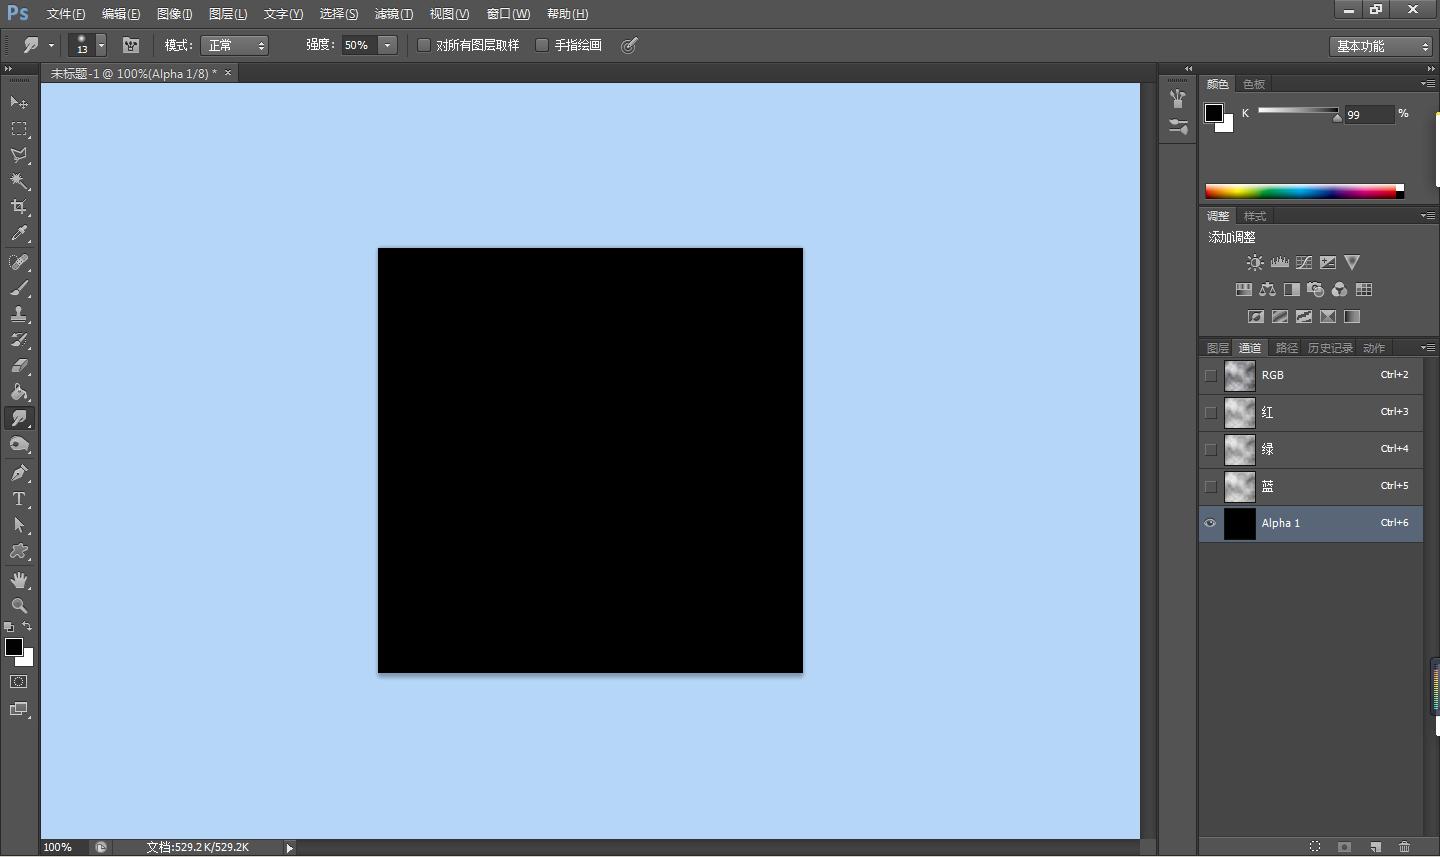Delete current channel with trash icon

[x=1404, y=847]
